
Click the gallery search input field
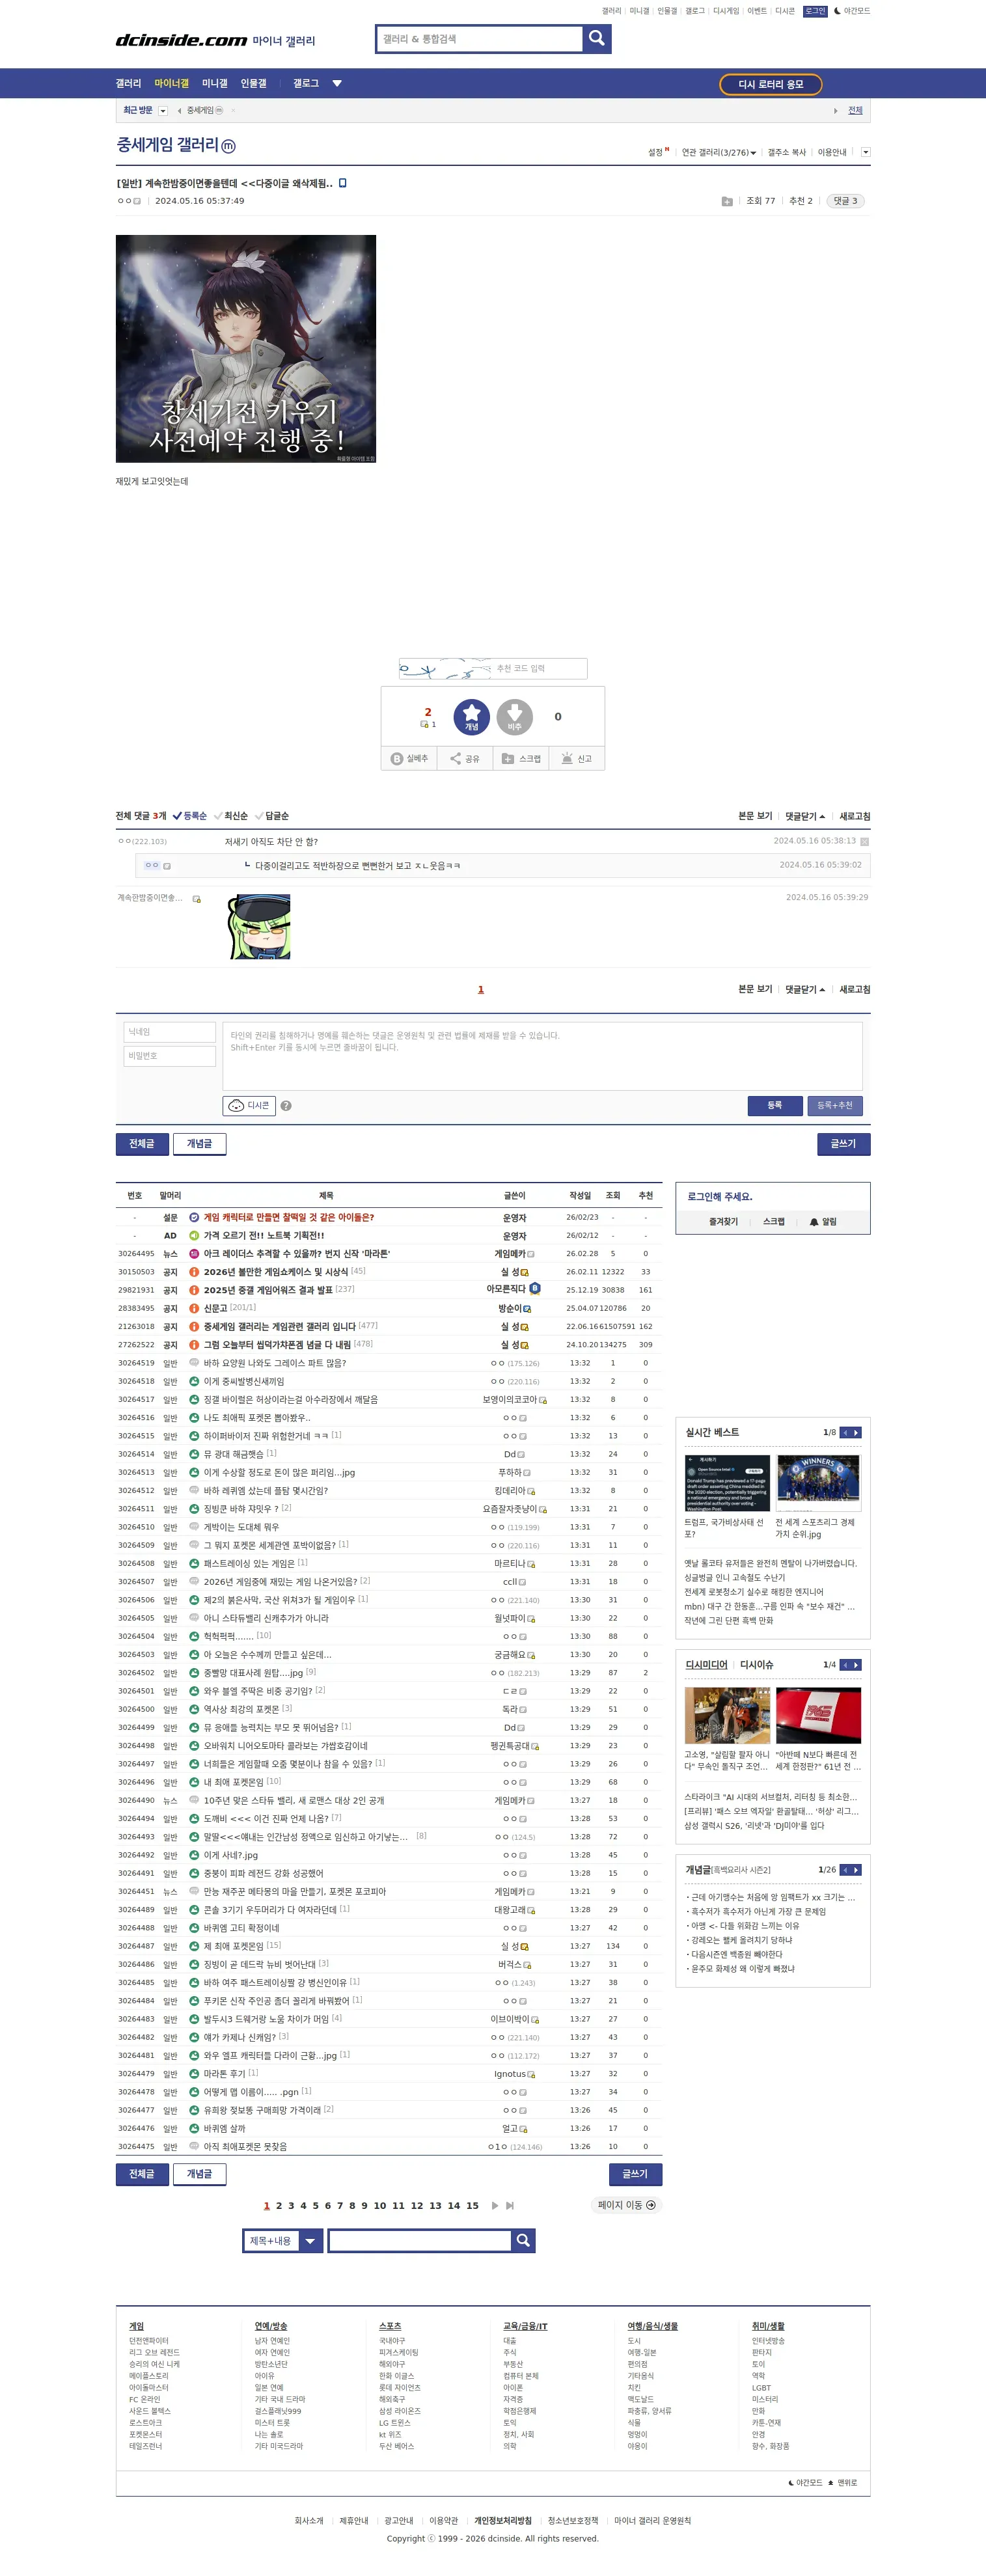coord(480,39)
